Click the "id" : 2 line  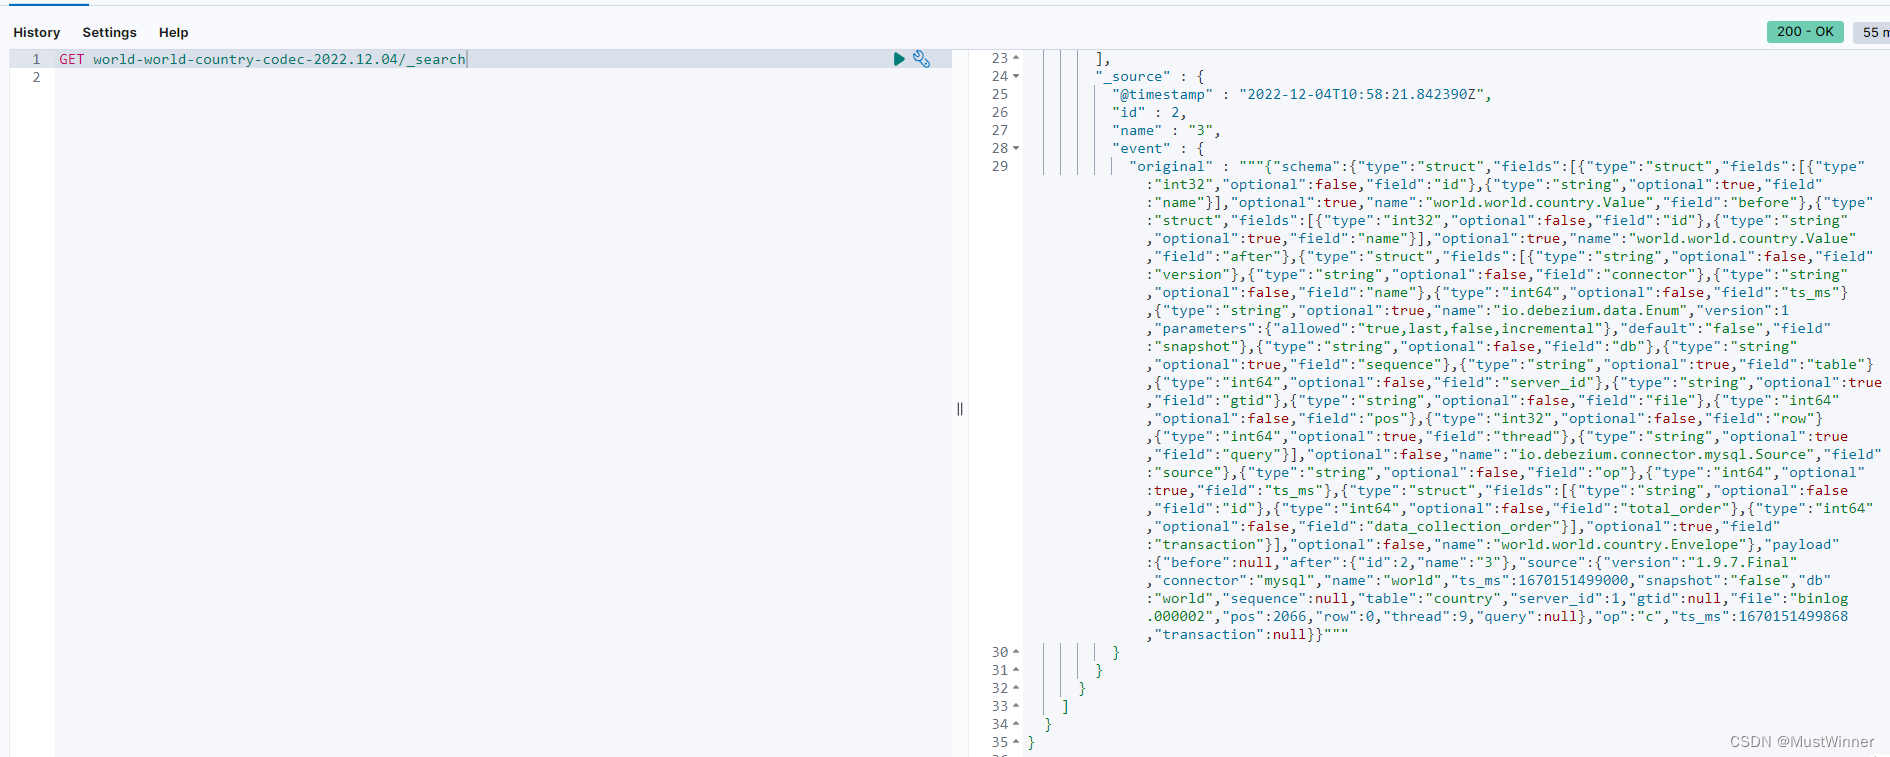[x=1149, y=112]
